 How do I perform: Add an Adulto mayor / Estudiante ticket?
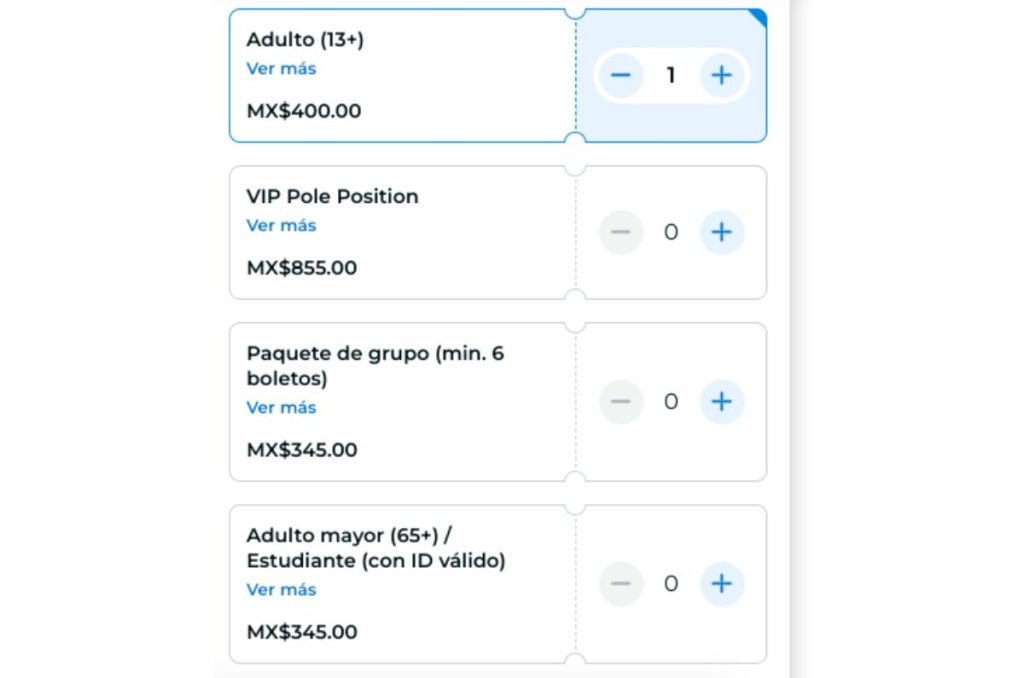pos(722,584)
